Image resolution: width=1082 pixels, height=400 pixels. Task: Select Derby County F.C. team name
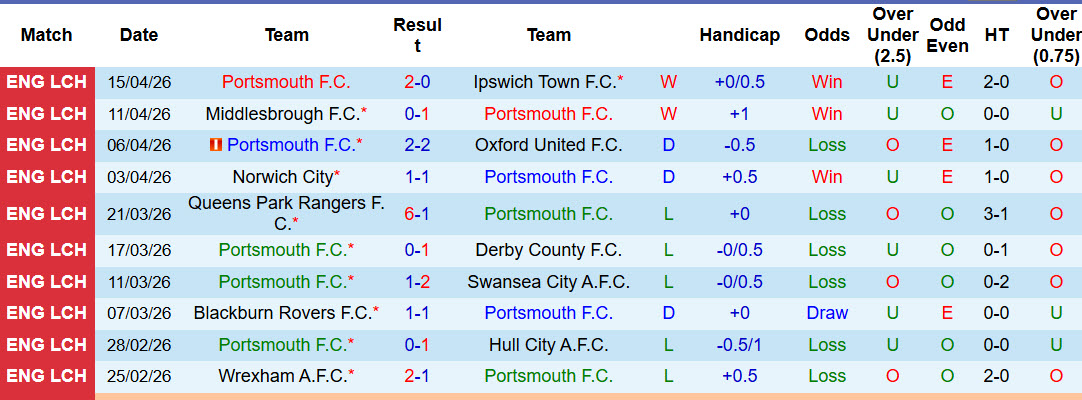548,250
